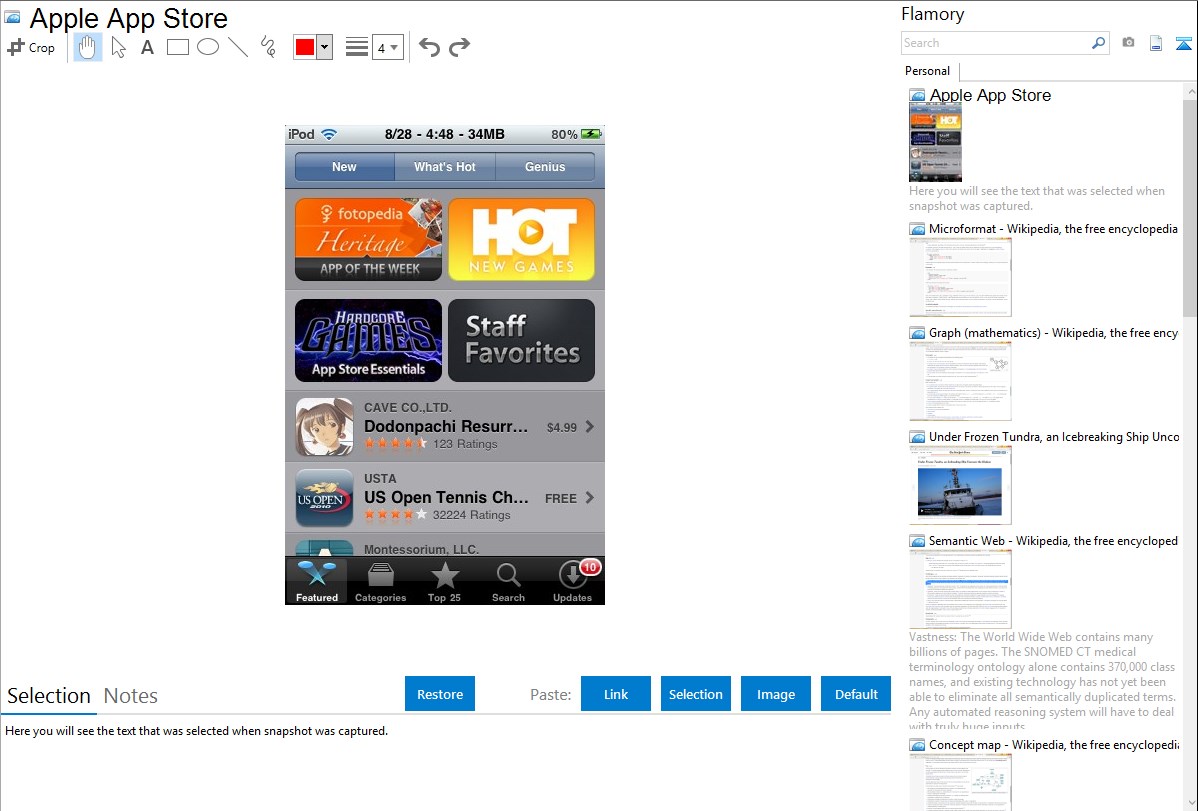Select the rectangle drawing tool
The height and width of the screenshot is (811, 1198).
pos(177,47)
